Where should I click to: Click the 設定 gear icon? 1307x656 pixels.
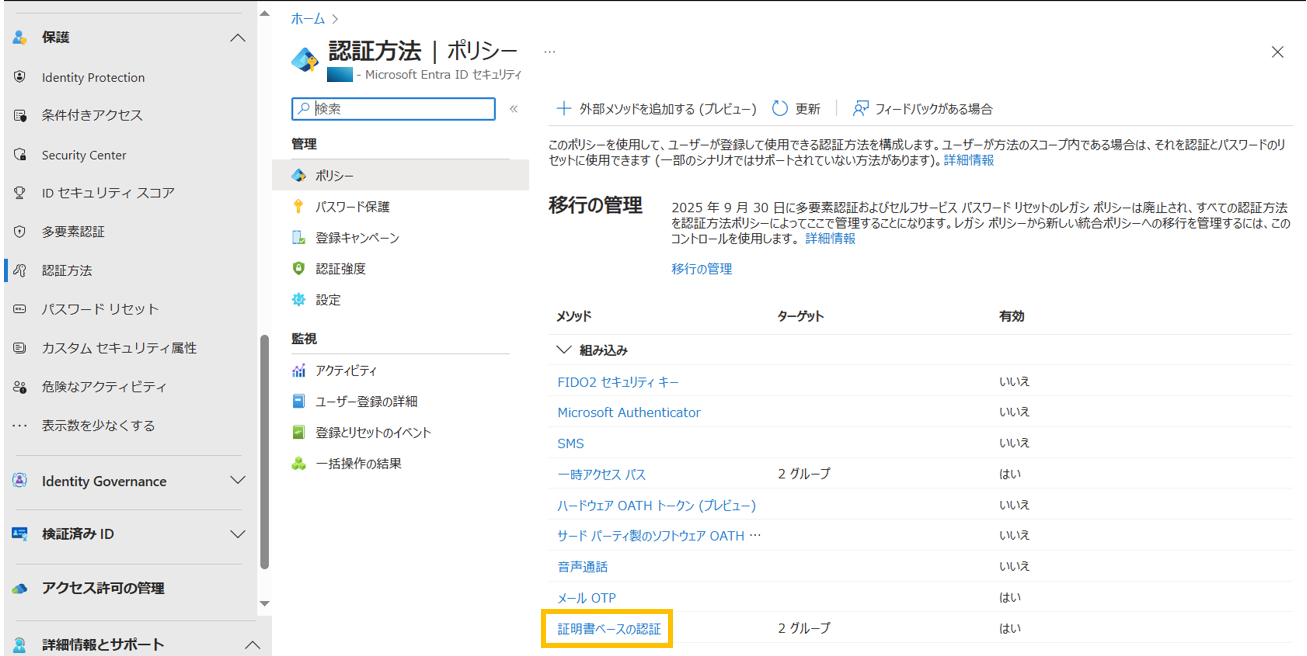click(298, 299)
